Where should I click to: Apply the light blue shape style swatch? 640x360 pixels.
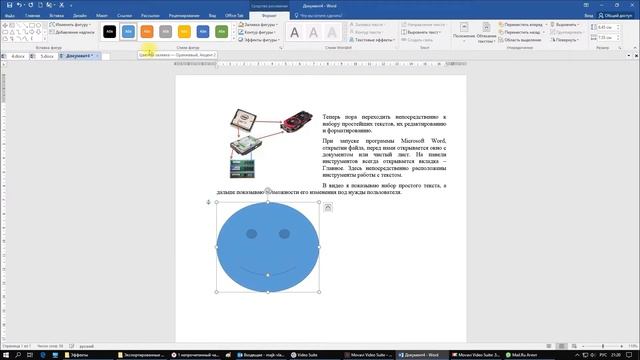pos(128,31)
